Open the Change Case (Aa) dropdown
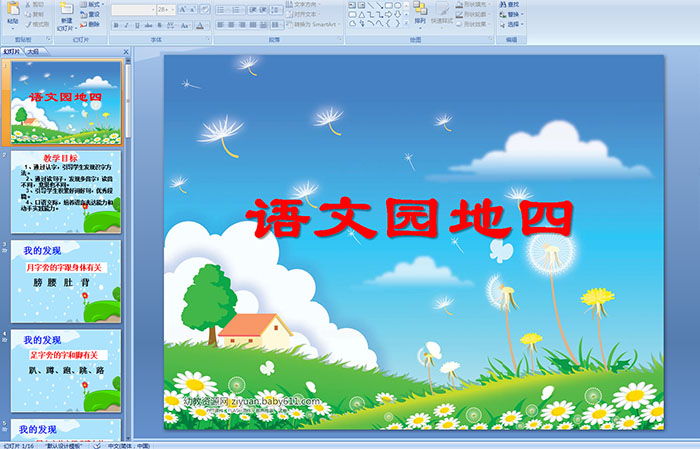Screen dimensions: 700x449 click(185, 25)
